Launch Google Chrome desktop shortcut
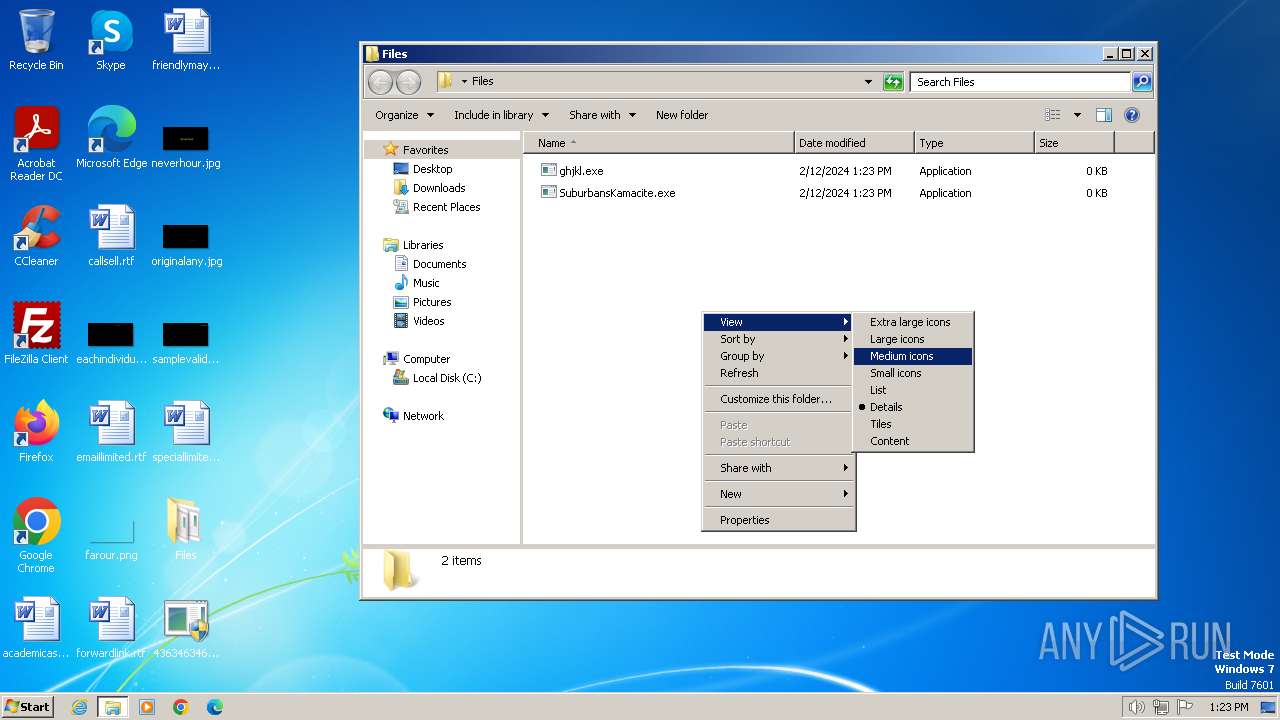Image resolution: width=1280 pixels, height=720 pixels. tap(36, 536)
